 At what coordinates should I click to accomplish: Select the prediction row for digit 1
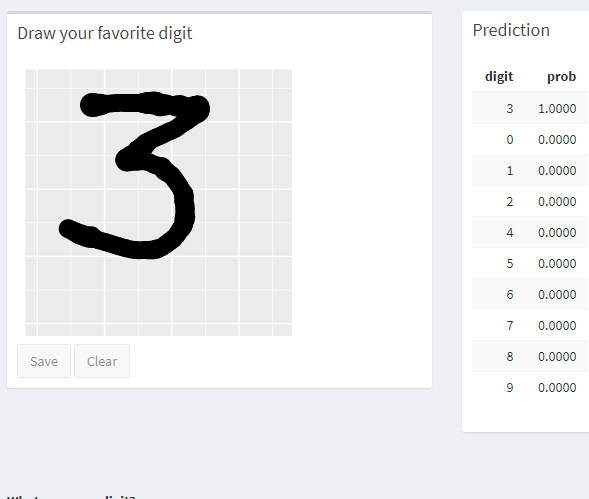pos(530,170)
